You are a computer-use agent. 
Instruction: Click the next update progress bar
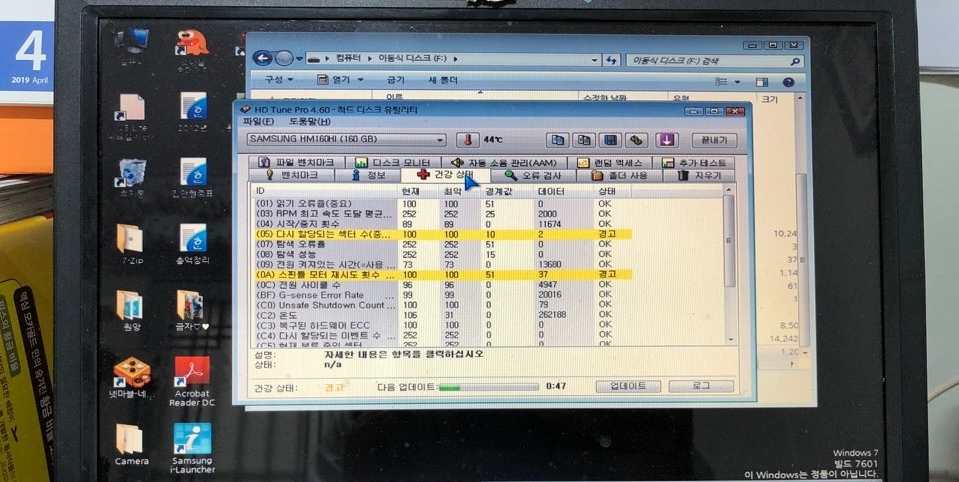(x=489, y=387)
